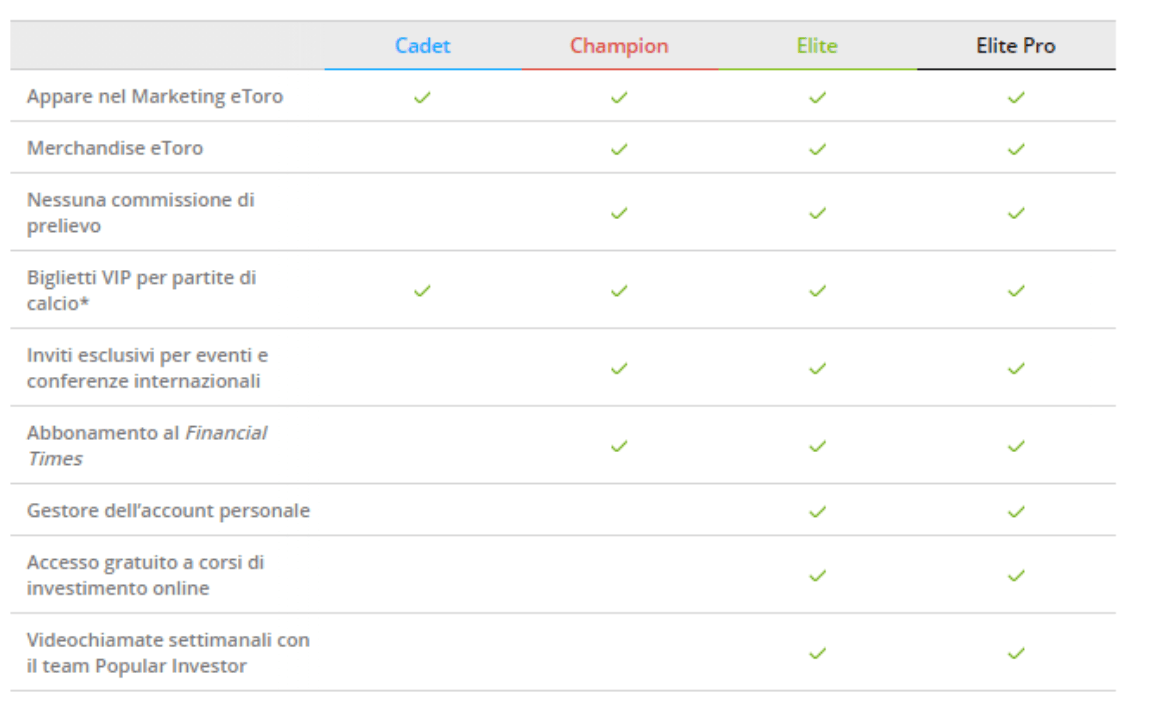Select the Cadet column tab
The width and height of the screenshot is (1166, 710).
(422, 46)
